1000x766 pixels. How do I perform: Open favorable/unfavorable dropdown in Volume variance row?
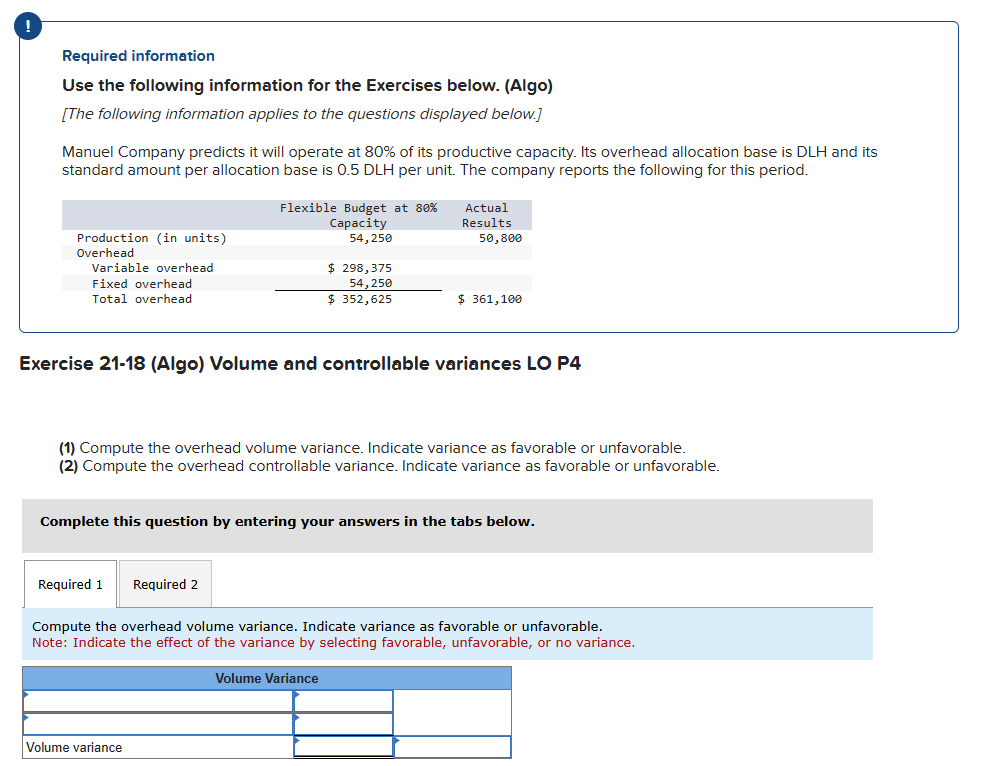452,747
